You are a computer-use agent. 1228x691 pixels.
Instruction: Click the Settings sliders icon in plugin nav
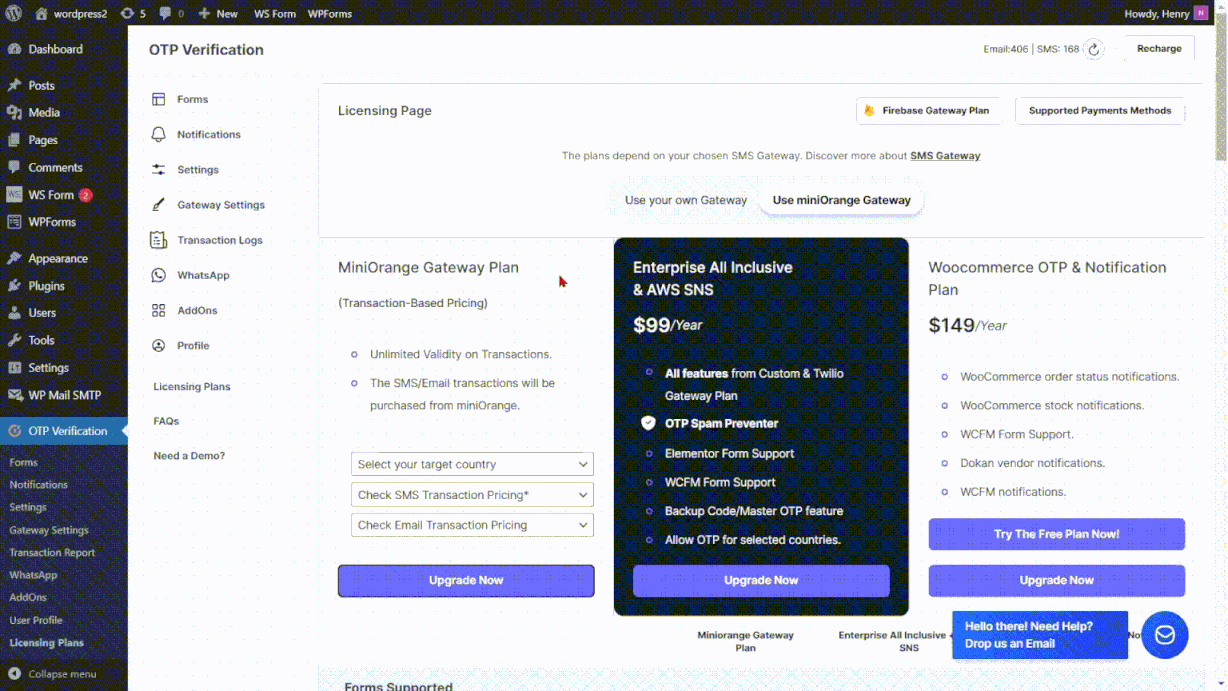158,170
